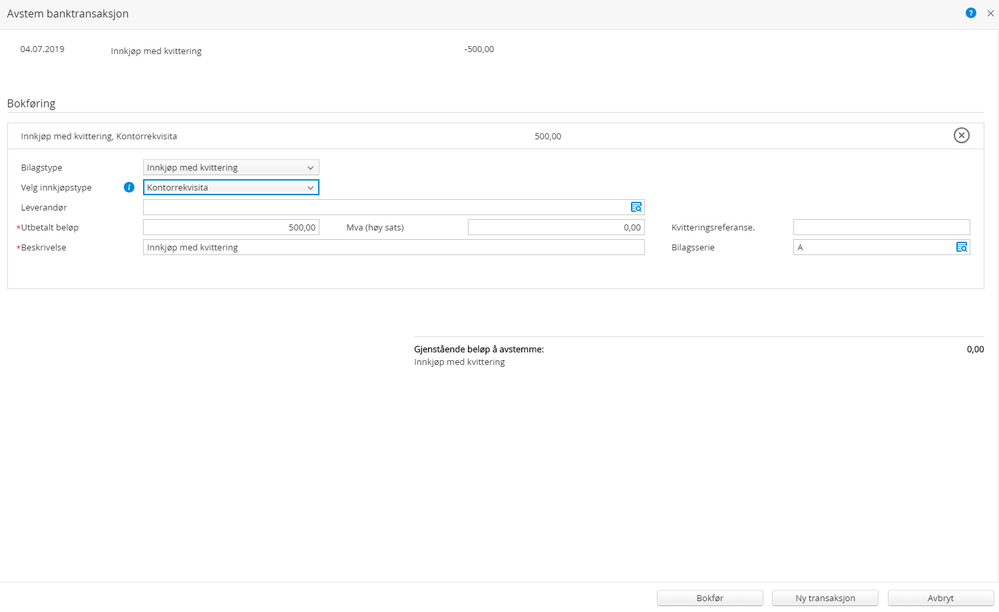Show info about Velg innkjøpstype
Screen dimensions: 999x612
[x=129, y=187]
